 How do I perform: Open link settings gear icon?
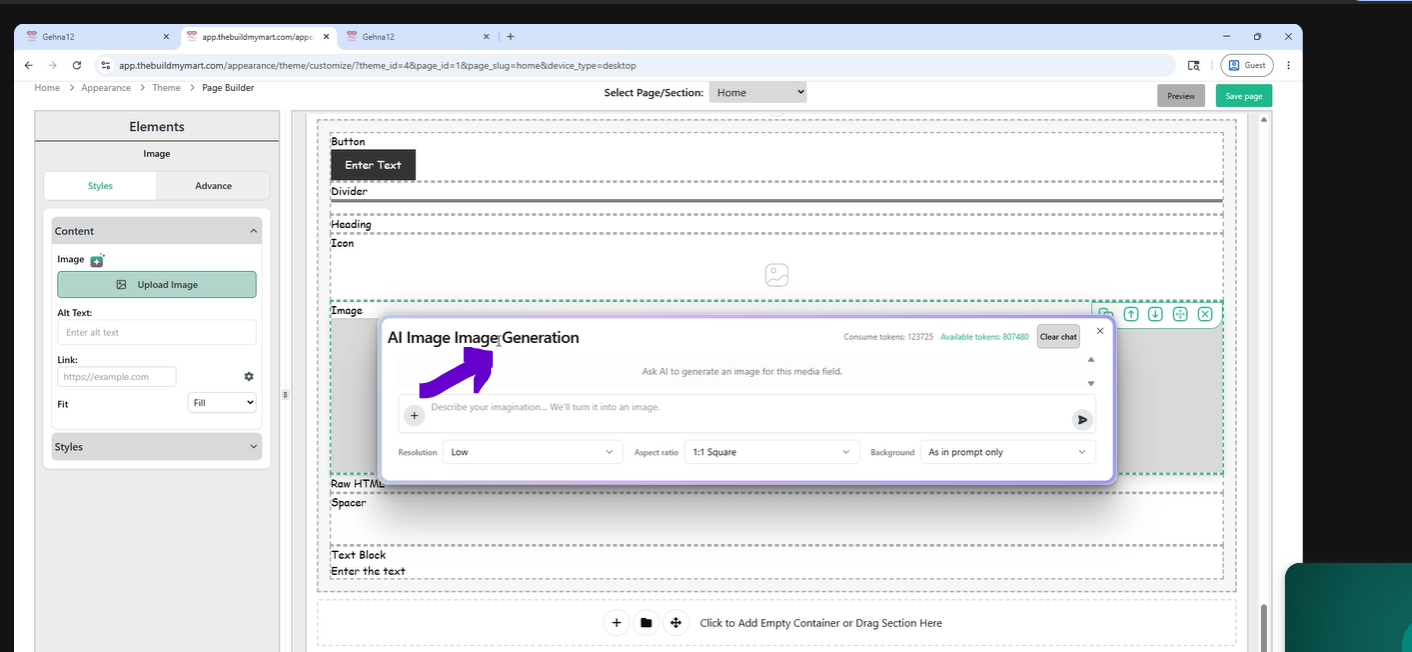point(249,376)
